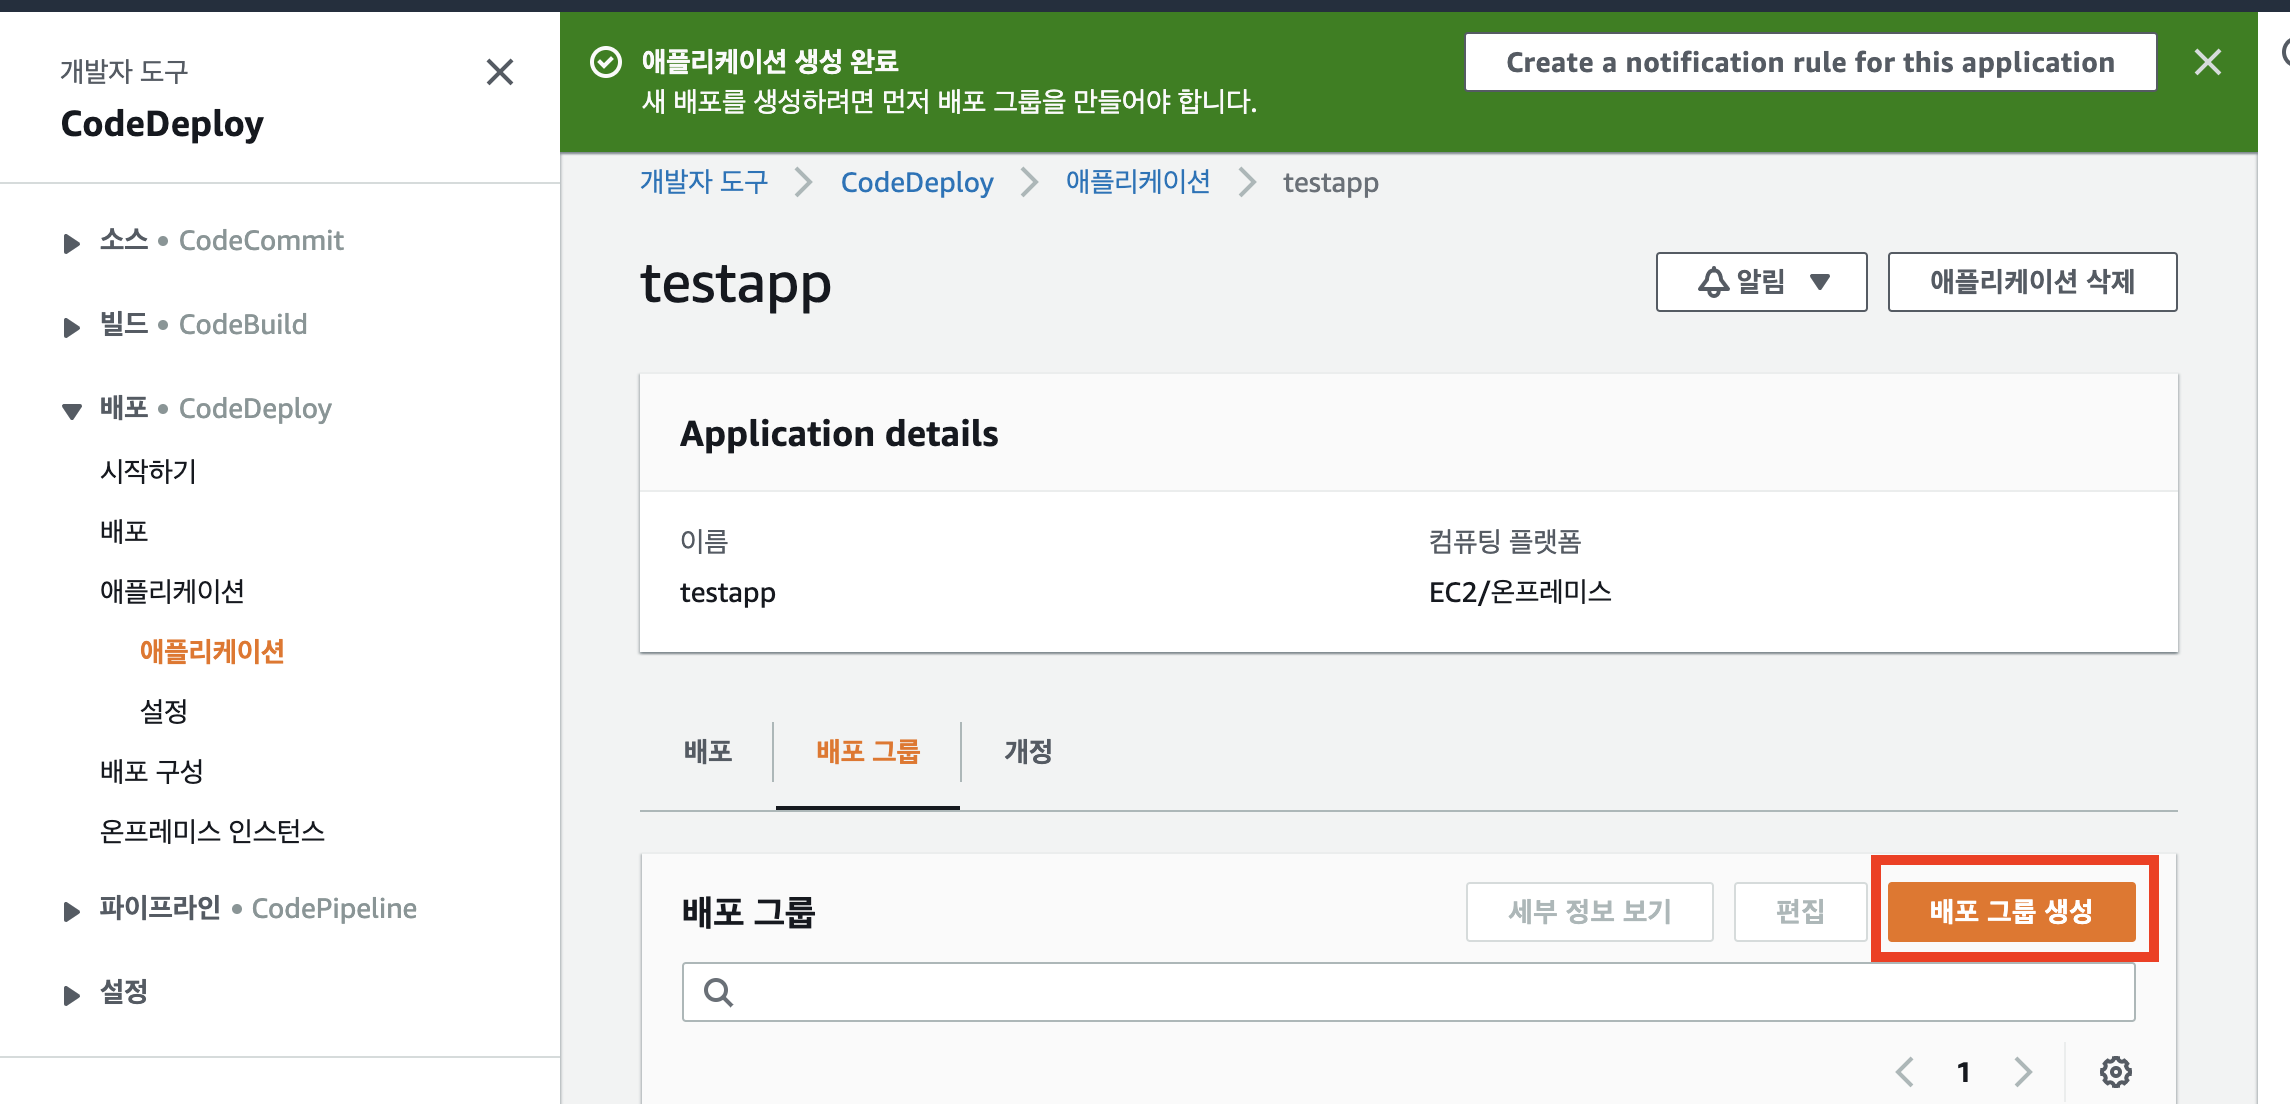Click page number 1 in pagination
Screen dimensions: 2290x1104
[x=1963, y=1072]
